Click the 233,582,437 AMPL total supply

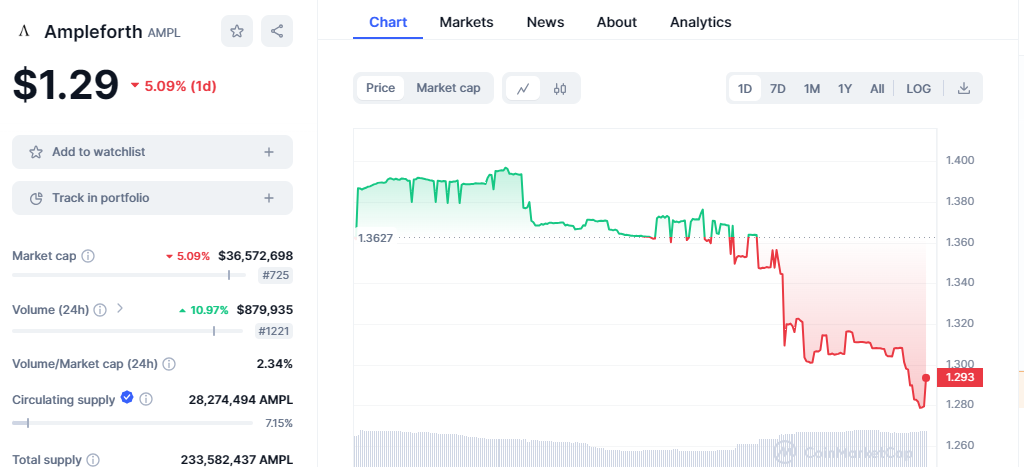(236, 460)
